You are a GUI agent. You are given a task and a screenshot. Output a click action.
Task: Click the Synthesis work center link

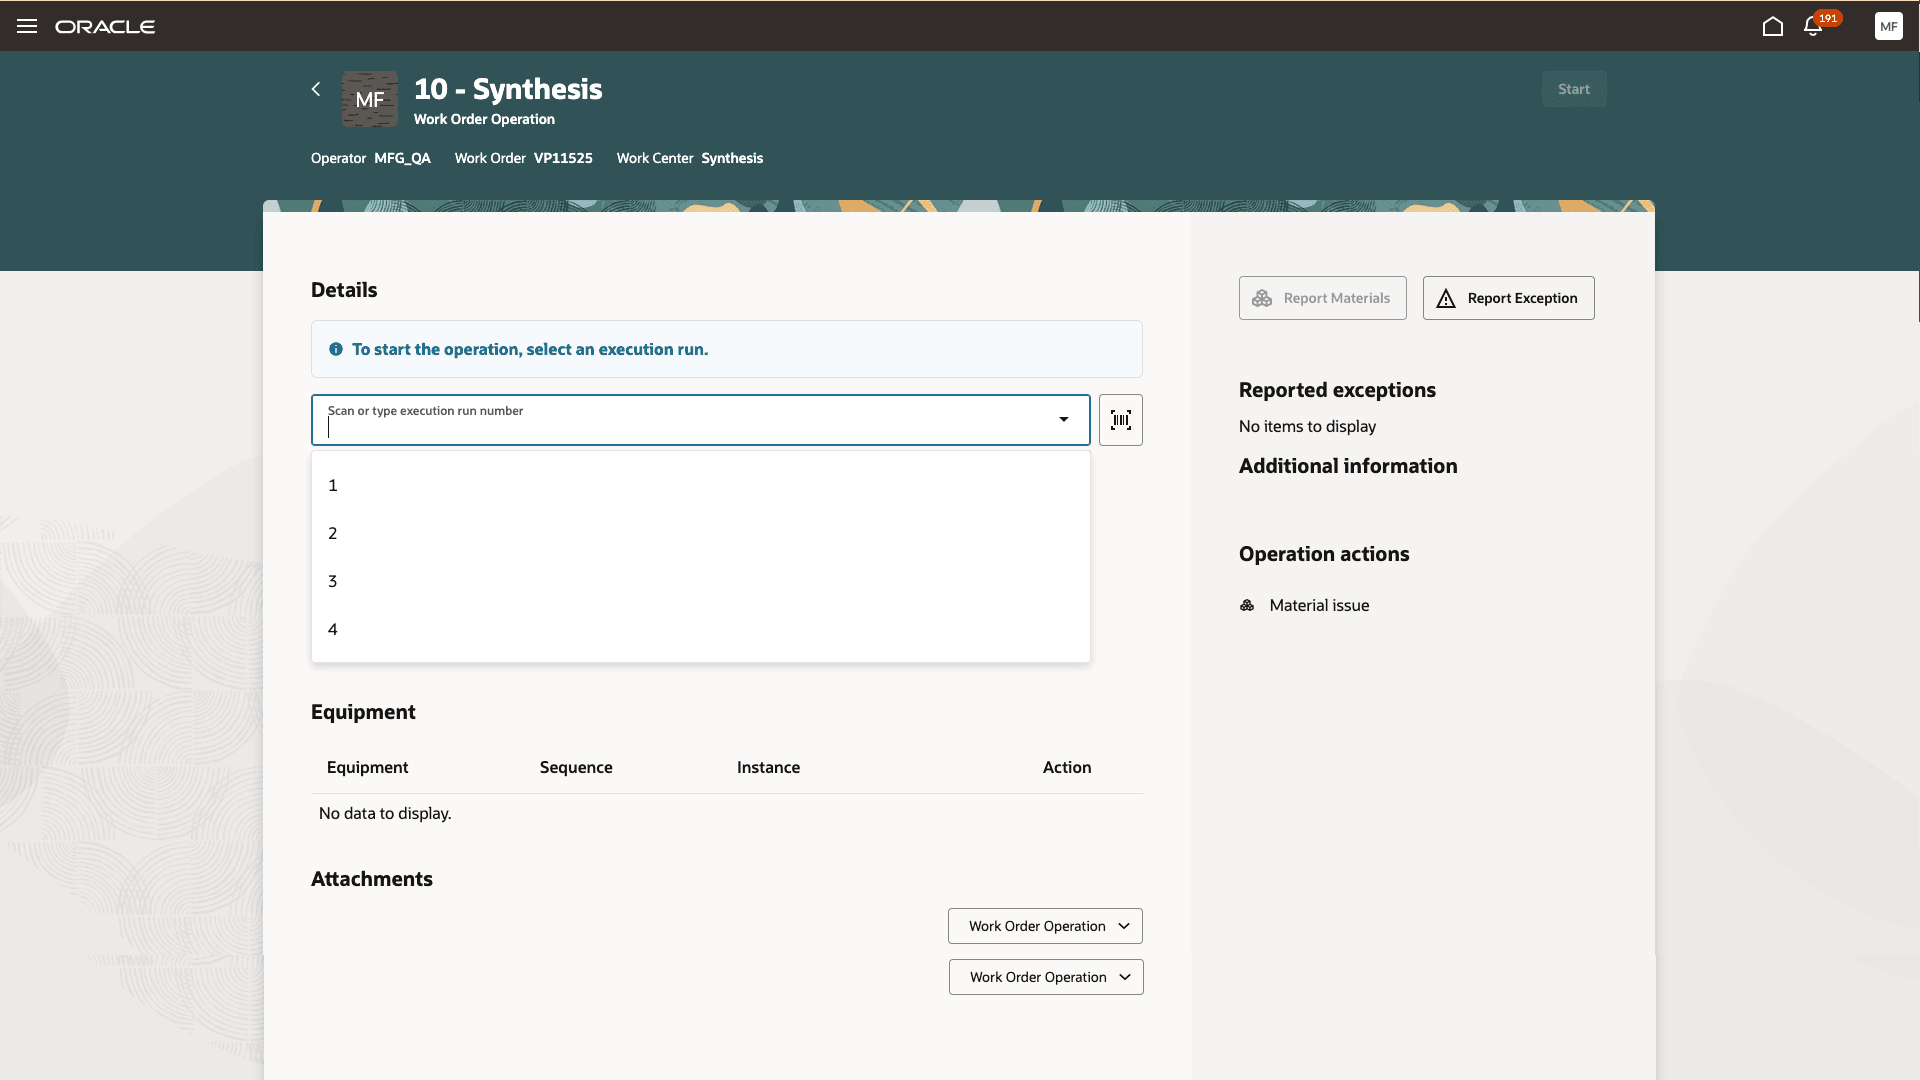point(731,158)
